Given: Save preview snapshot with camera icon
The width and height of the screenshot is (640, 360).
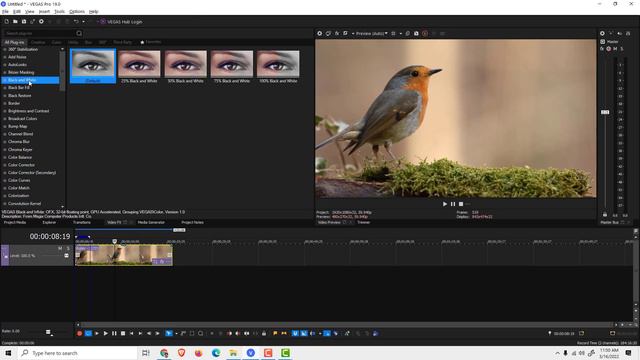Looking at the screenshot, I should (416, 33).
